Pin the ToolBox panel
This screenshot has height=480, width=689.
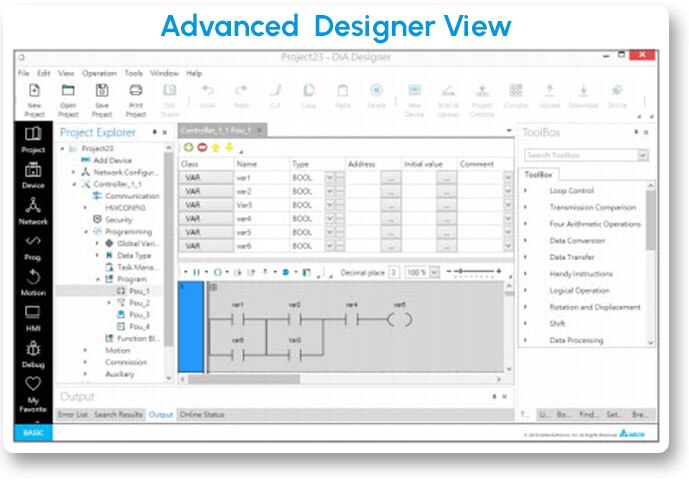click(636, 132)
